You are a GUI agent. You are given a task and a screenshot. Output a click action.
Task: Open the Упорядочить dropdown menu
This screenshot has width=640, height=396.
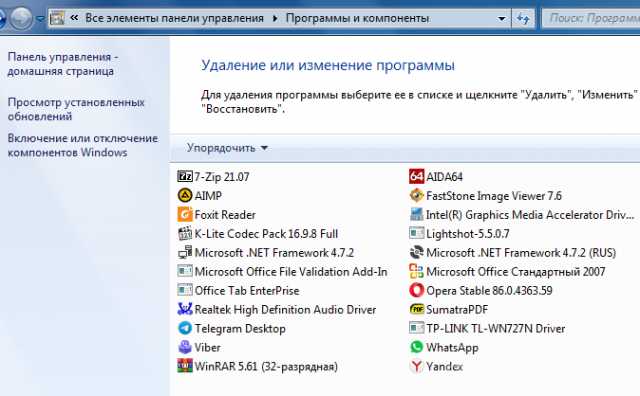[x=227, y=148]
